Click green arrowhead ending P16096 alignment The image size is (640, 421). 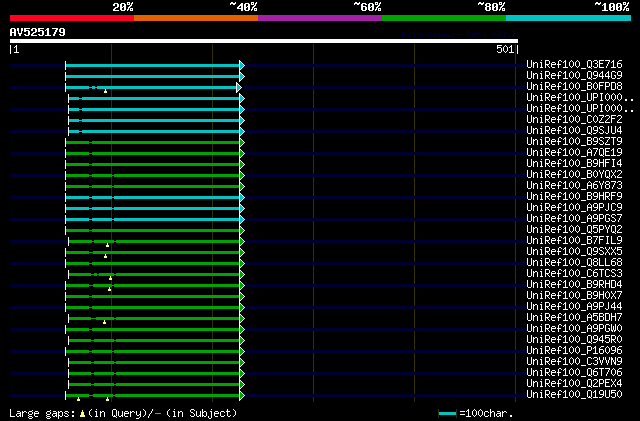tap(242, 352)
